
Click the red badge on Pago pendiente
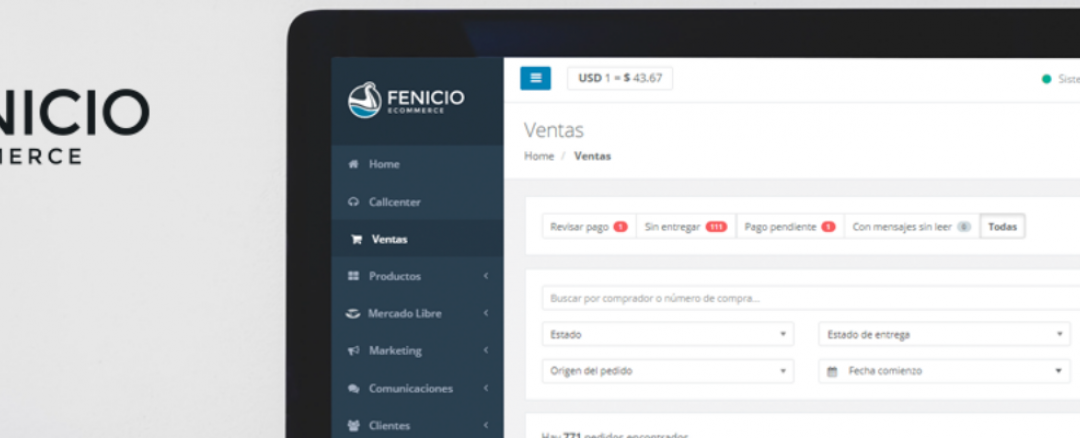829,227
